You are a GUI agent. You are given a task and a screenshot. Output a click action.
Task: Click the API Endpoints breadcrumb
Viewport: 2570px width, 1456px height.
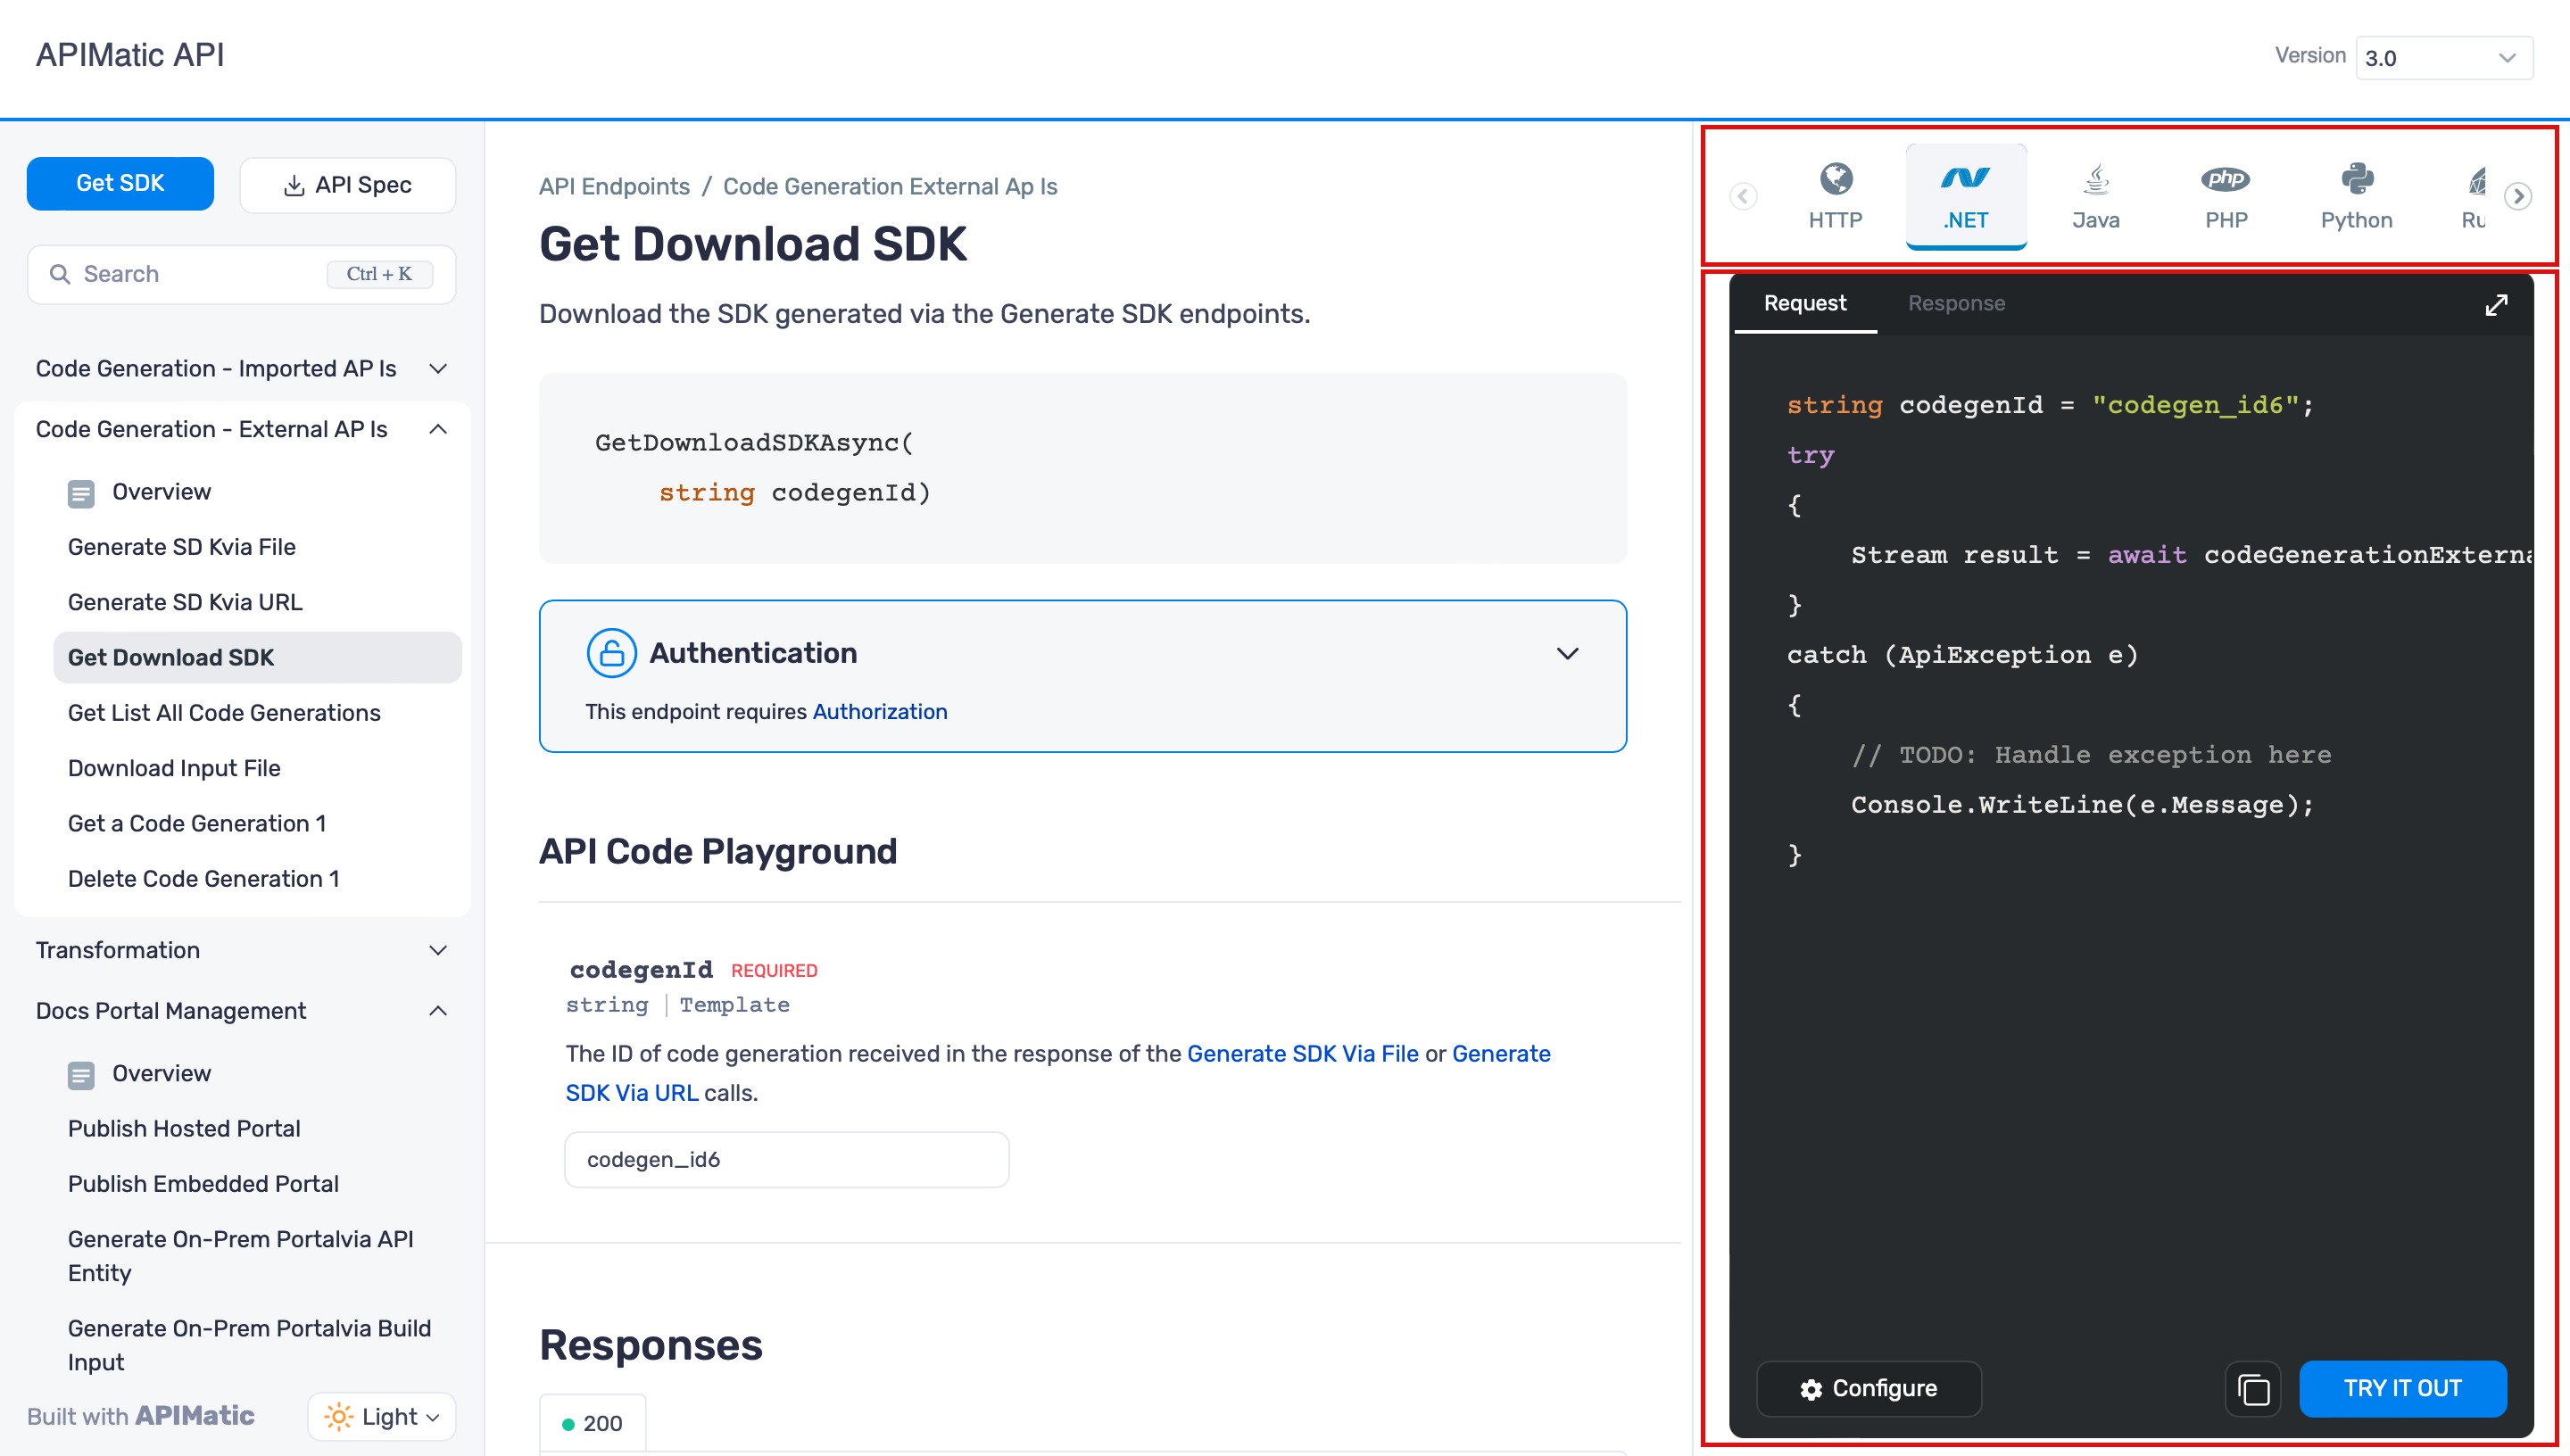pyautogui.click(x=614, y=186)
